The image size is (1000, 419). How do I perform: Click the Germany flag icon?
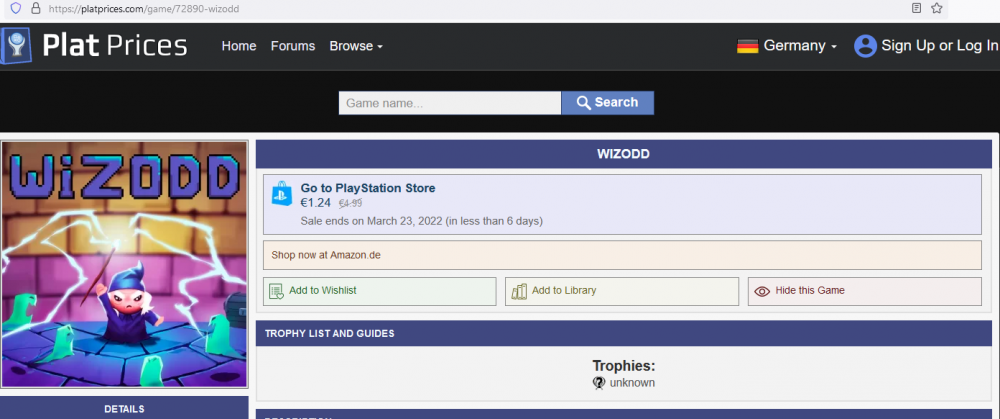point(747,46)
